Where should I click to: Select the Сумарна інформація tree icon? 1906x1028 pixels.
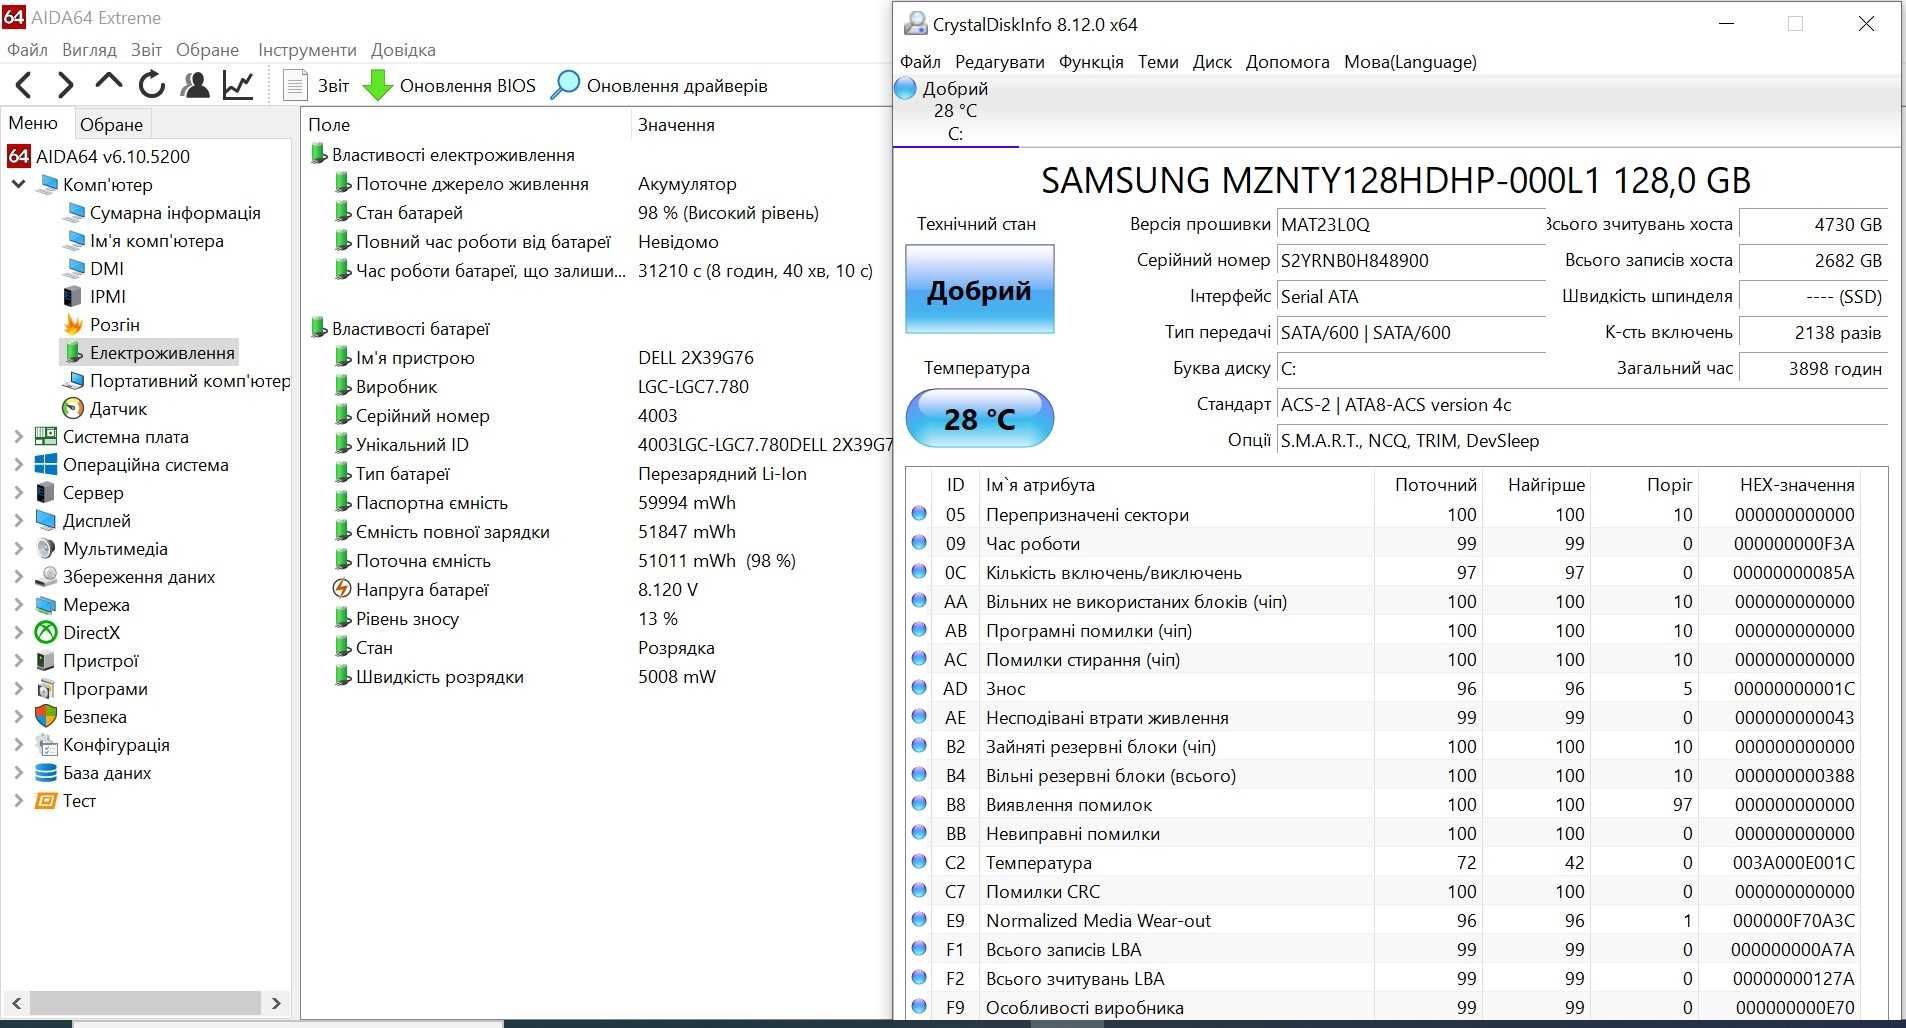coord(73,213)
